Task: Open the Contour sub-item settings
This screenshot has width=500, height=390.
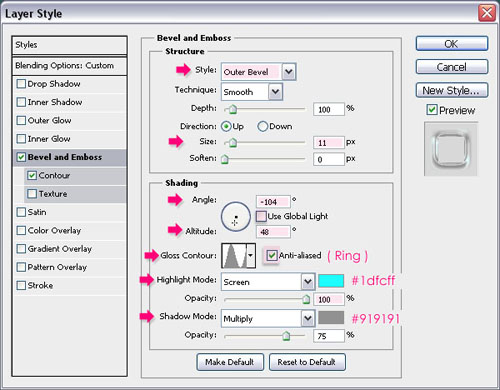Action: click(75, 175)
